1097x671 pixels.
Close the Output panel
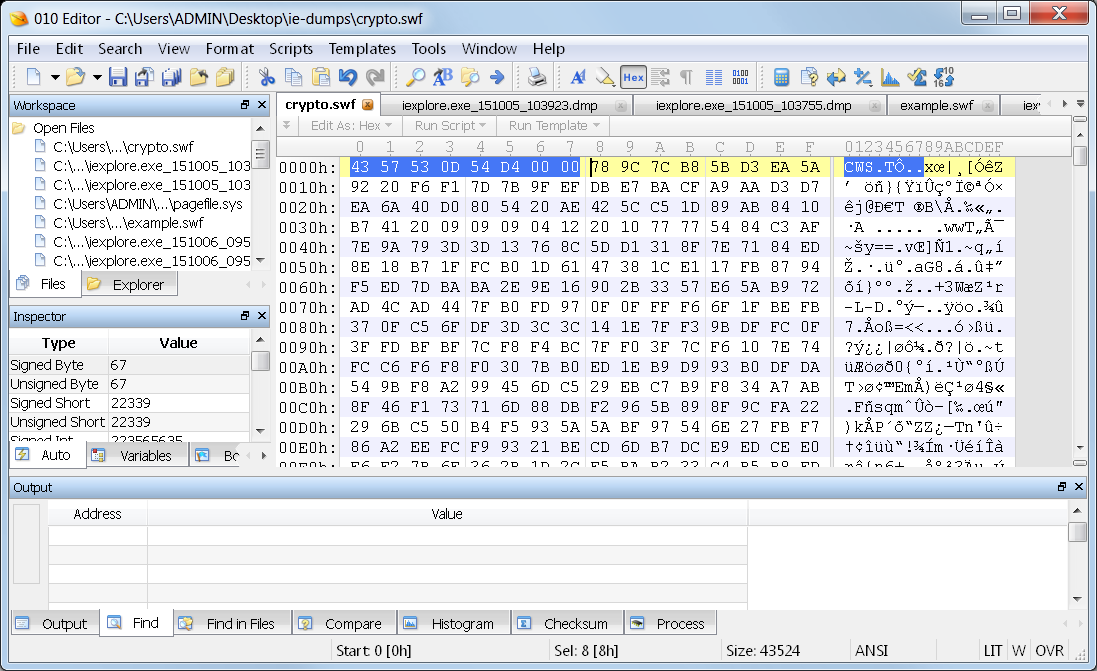1079,487
